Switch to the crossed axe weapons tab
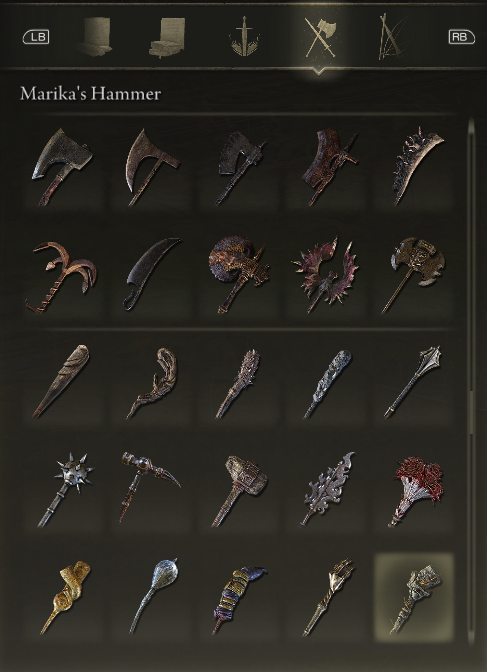 click(319, 38)
